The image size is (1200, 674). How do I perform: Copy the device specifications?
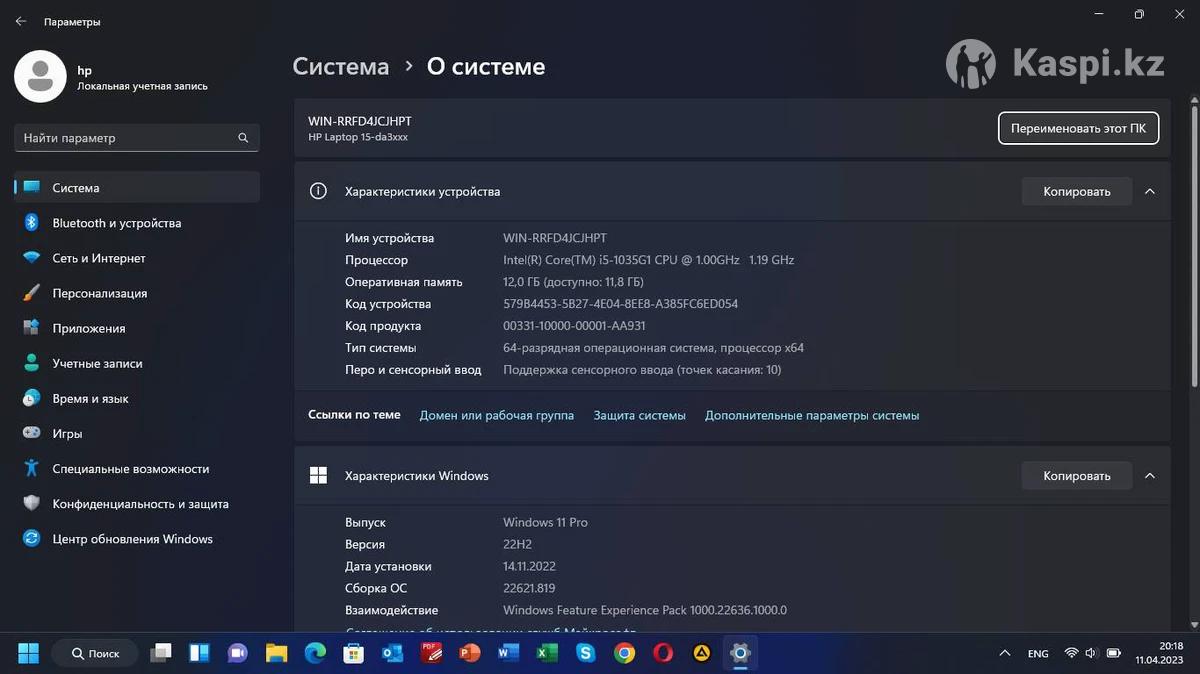(x=1077, y=191)
